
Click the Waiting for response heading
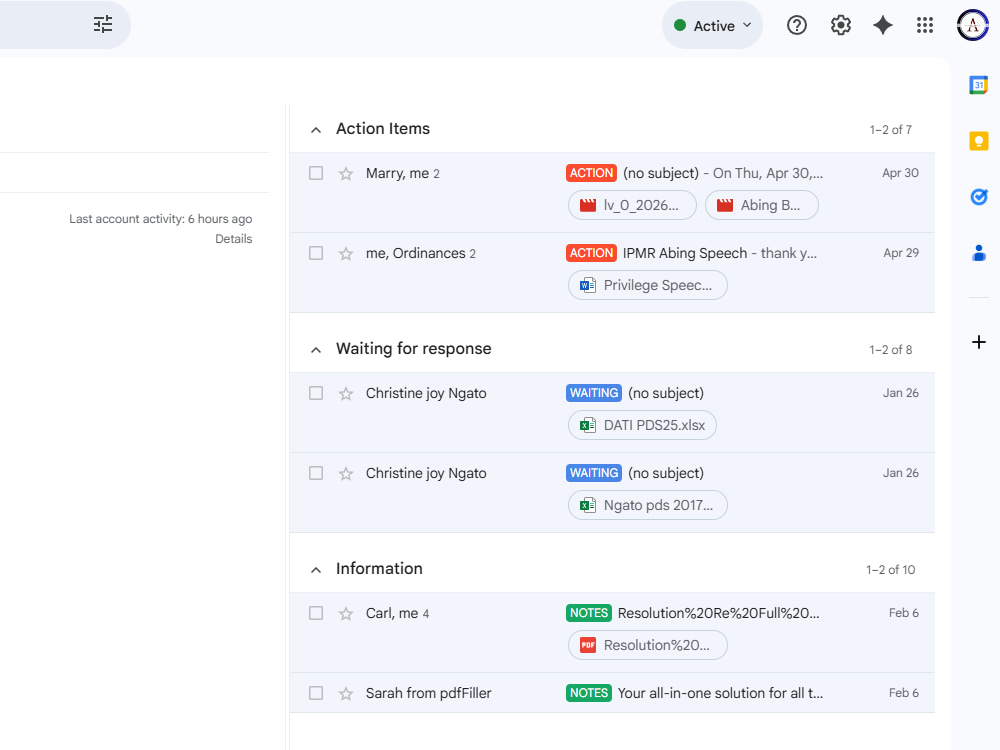[x=413, y=349]
